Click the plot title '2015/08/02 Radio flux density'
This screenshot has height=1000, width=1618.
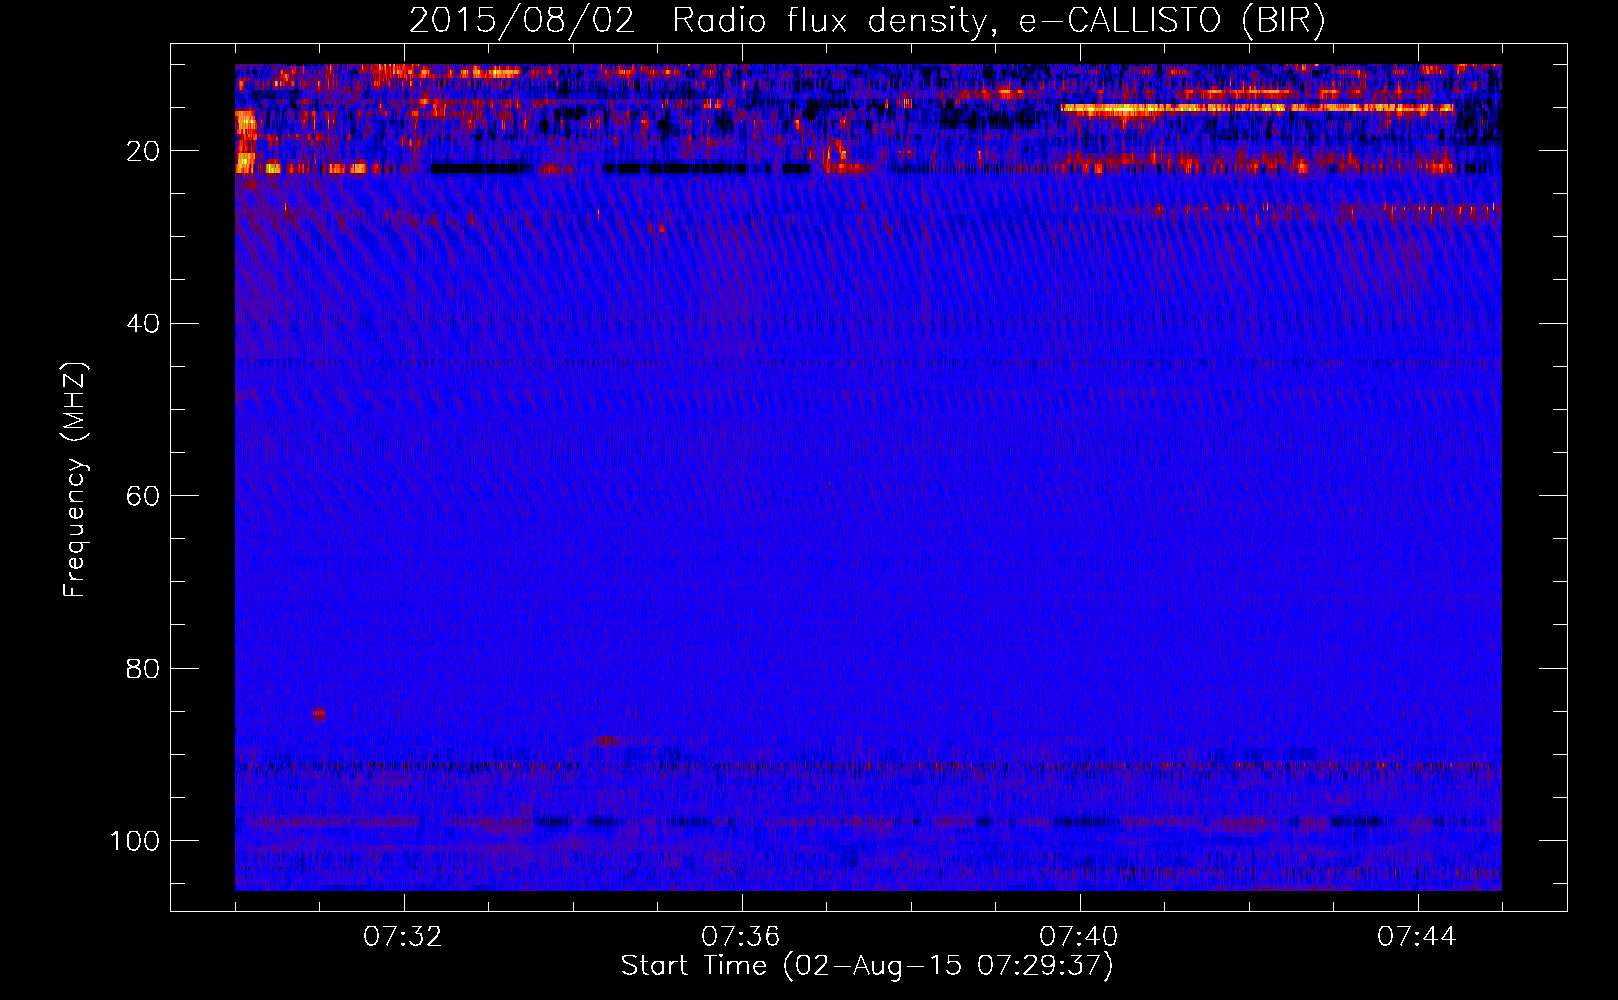pyautogui.click(x=866, y=21)
